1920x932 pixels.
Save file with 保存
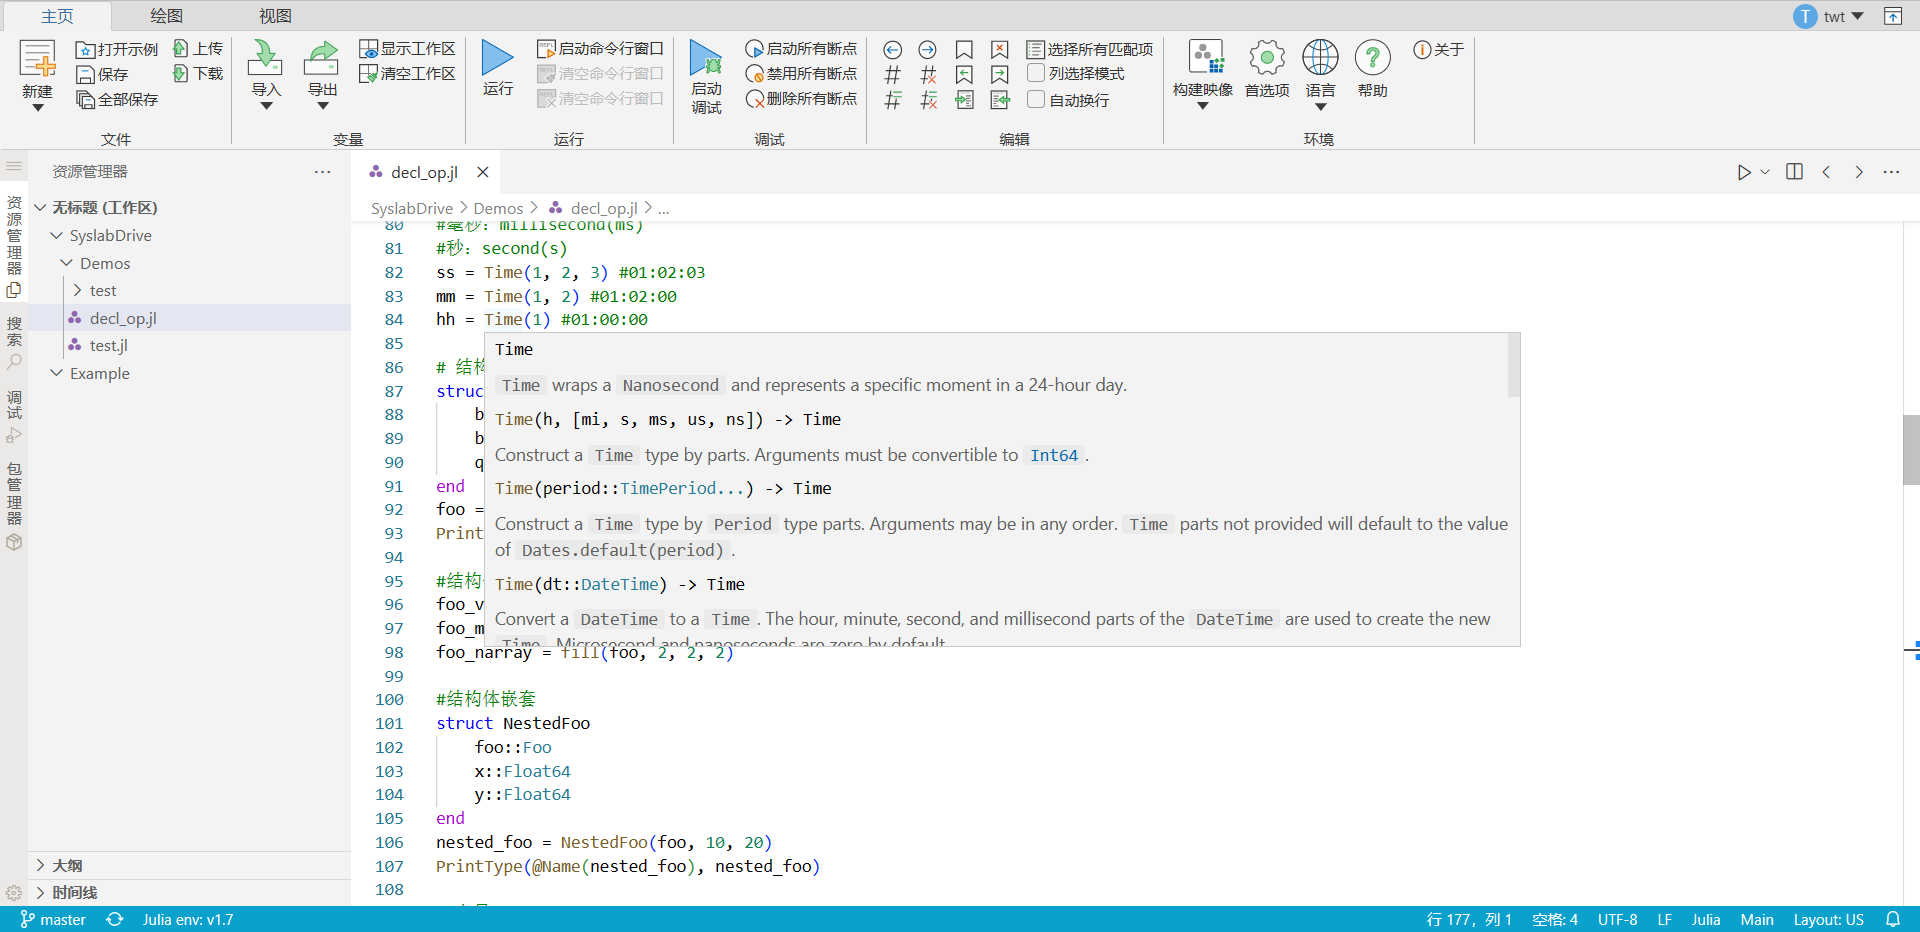pyautogui.click(x=103, y=74)
